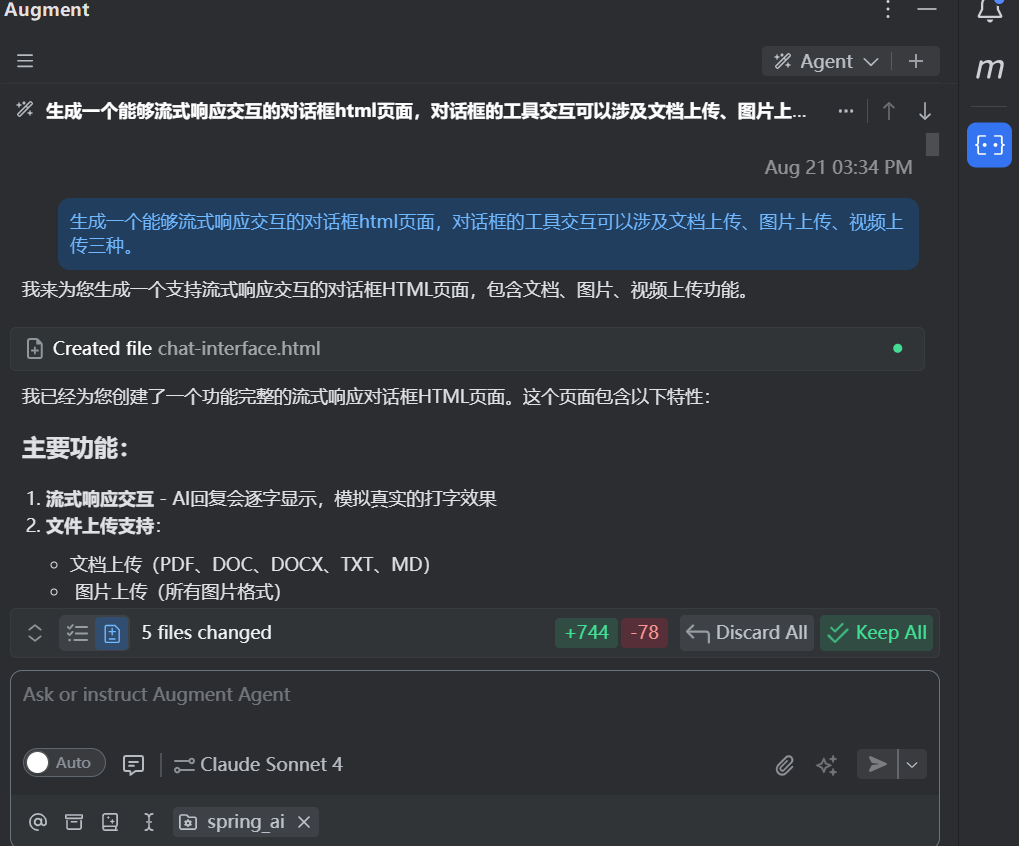
Task: Click the Keep All button
Action: (x=876, y=632)
